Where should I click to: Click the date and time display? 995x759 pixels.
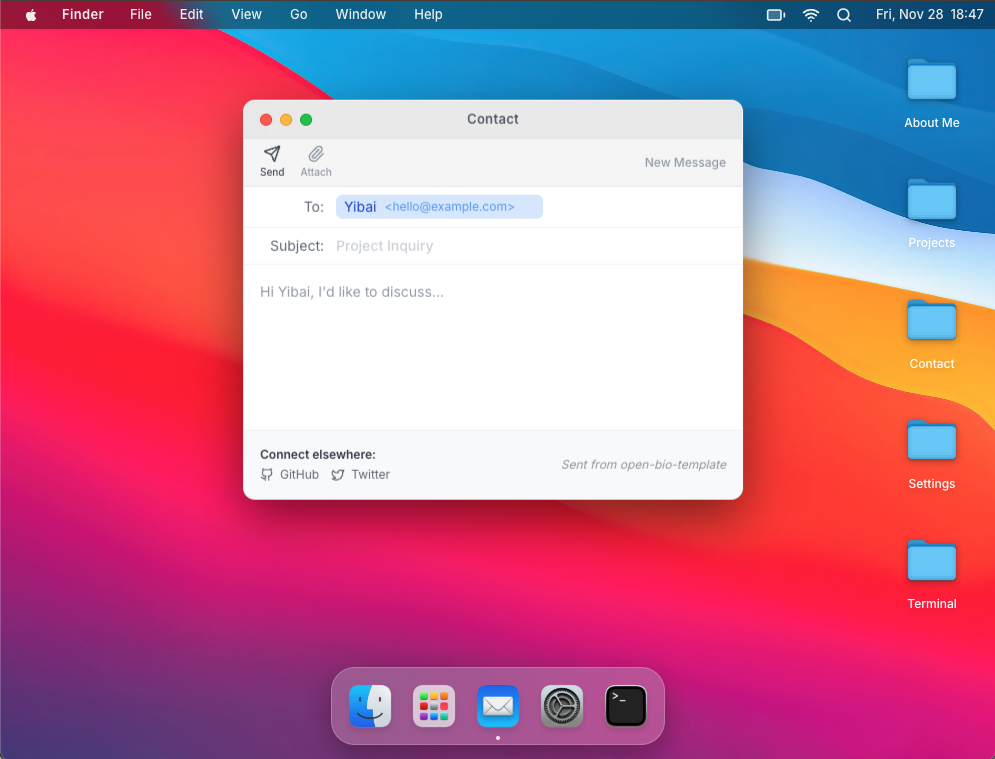coord(930,15)
